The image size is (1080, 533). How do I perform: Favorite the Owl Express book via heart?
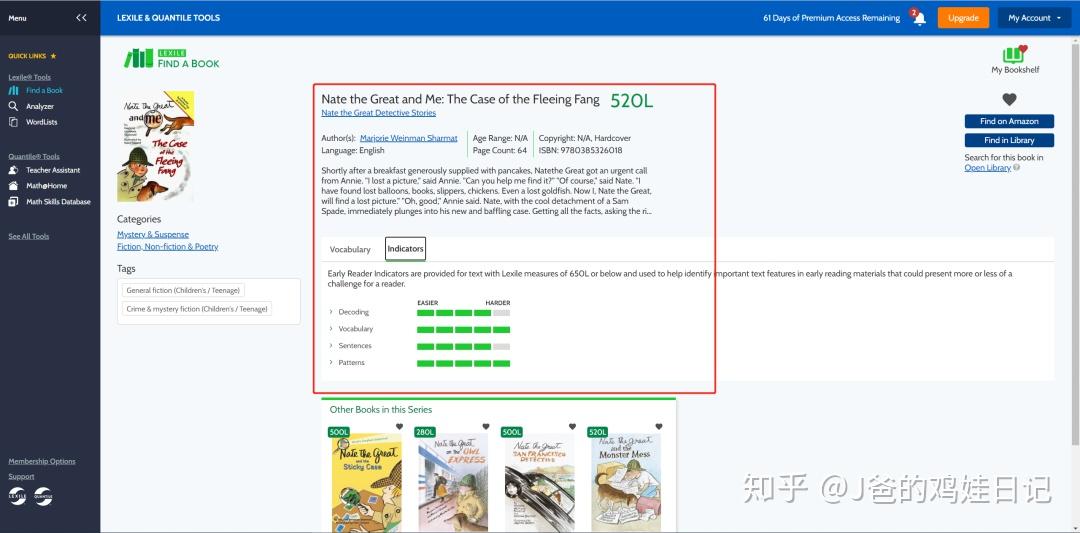click(486, 427)
